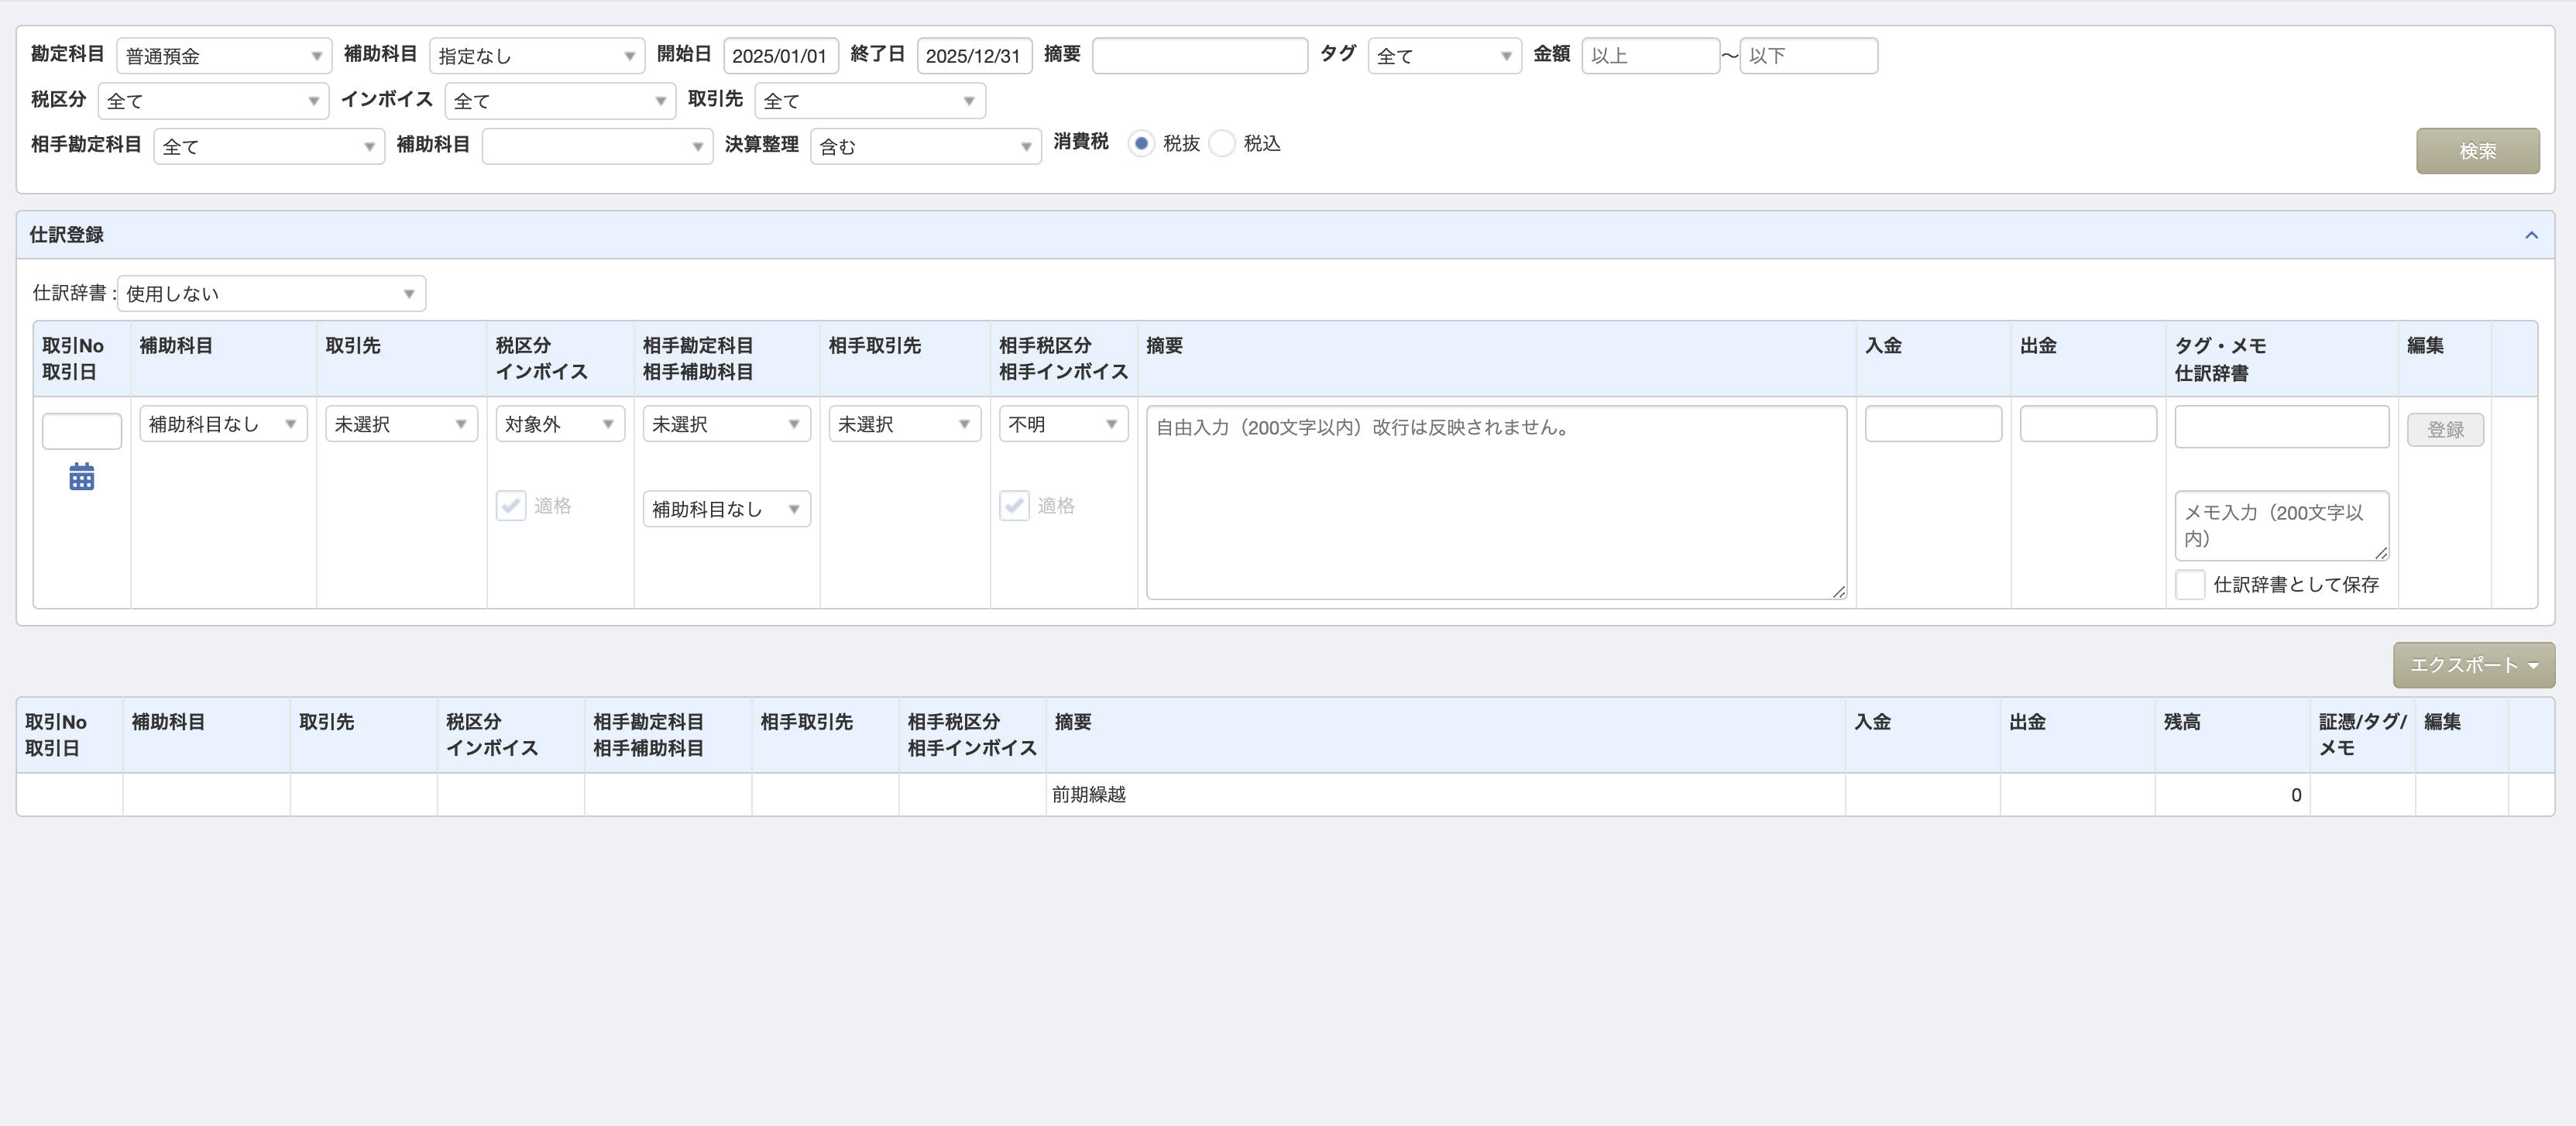Toggle the 適格 checkbox under 対象外
The image size is (2576, 1126).
coord(511,505)
